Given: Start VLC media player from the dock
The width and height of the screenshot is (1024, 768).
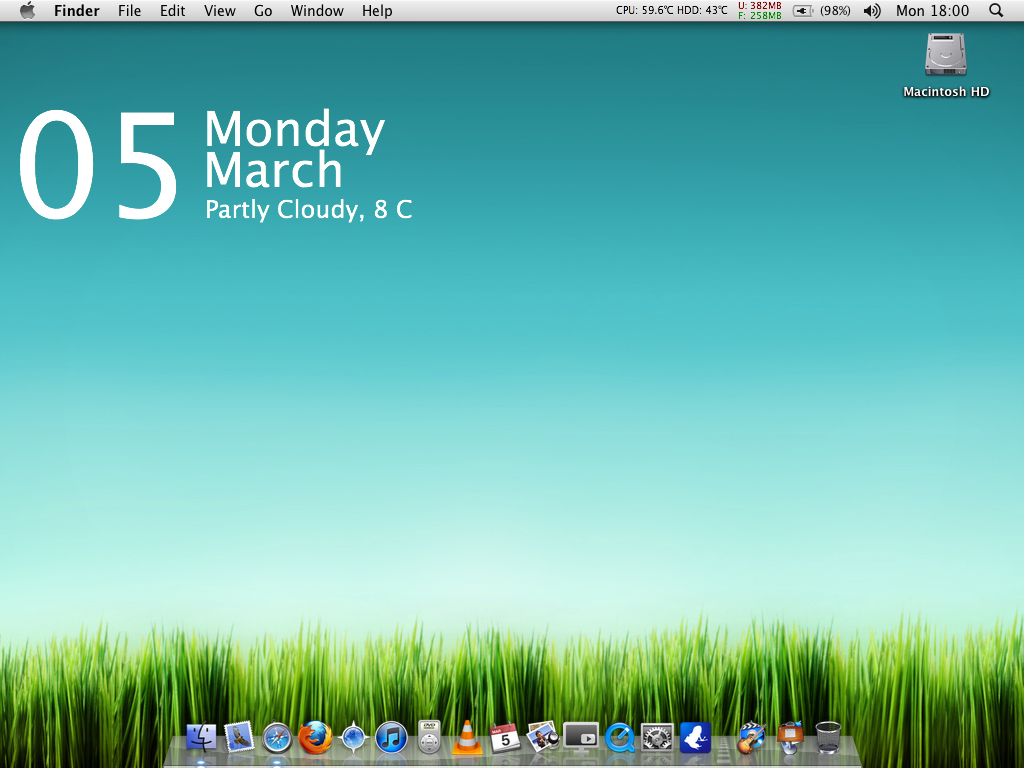Looking at the screenshot, I should pos(467,738).
